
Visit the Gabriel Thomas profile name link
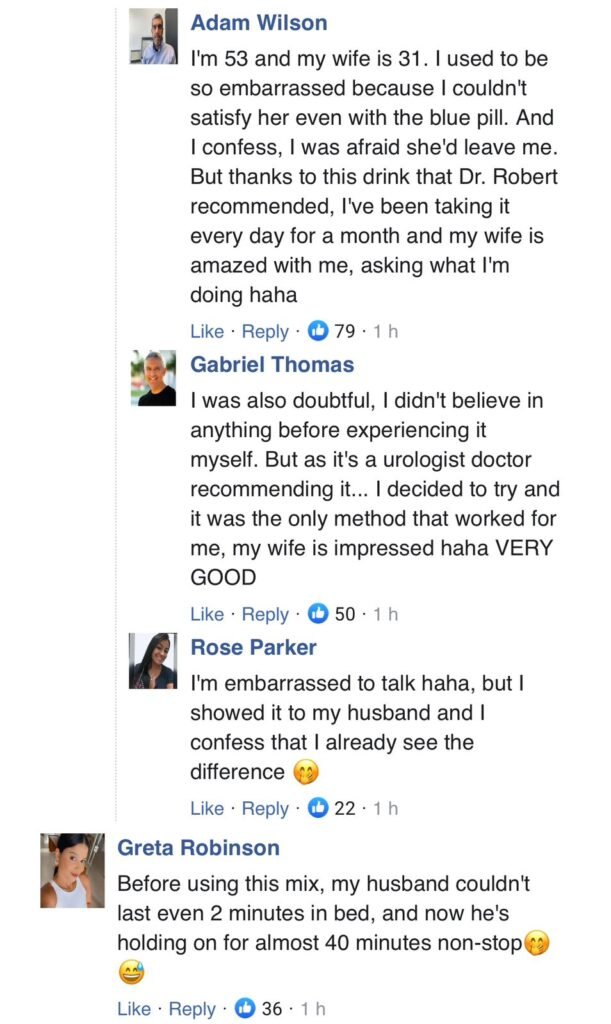(x=272, y=364)
